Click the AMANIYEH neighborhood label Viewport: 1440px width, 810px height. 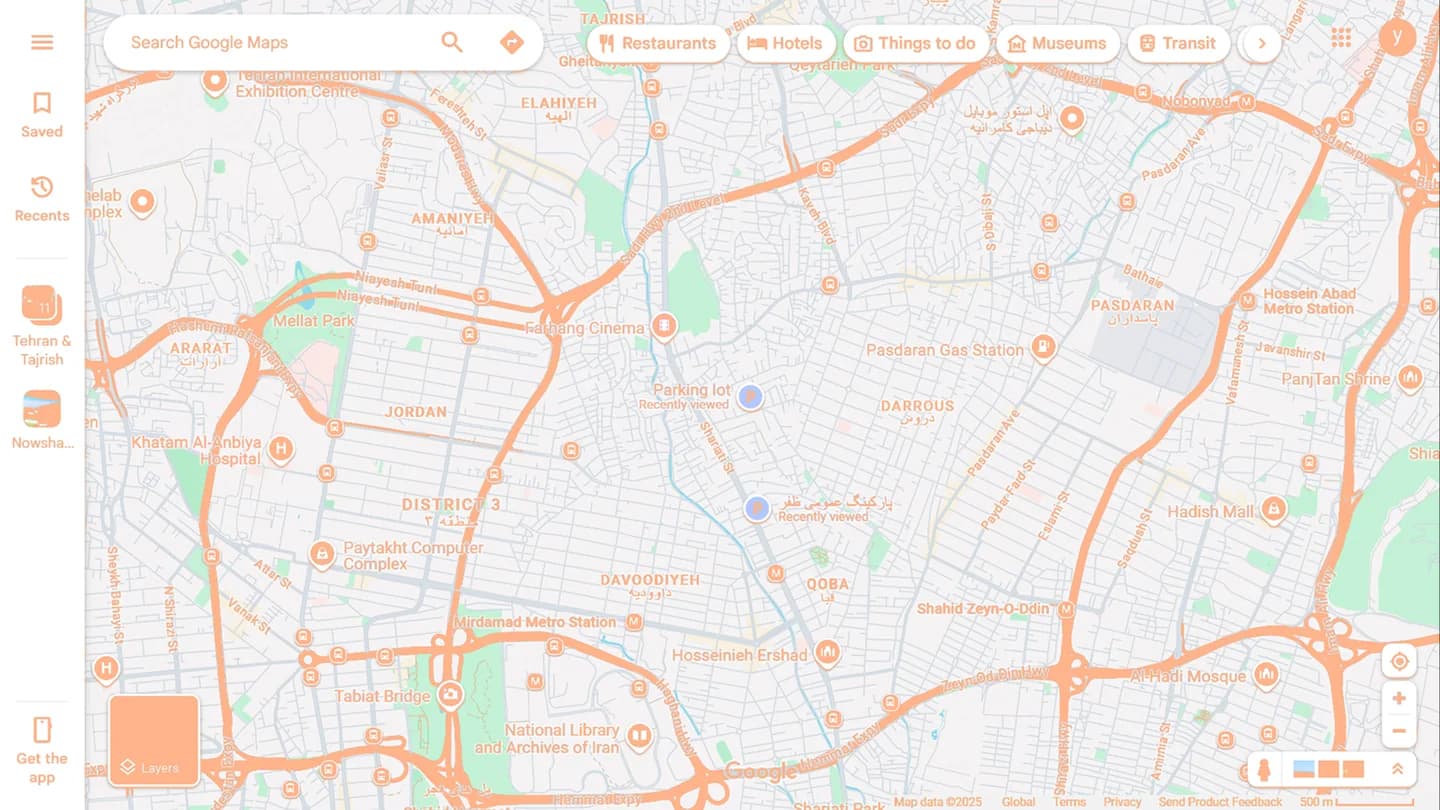click(x=452, y=218)
